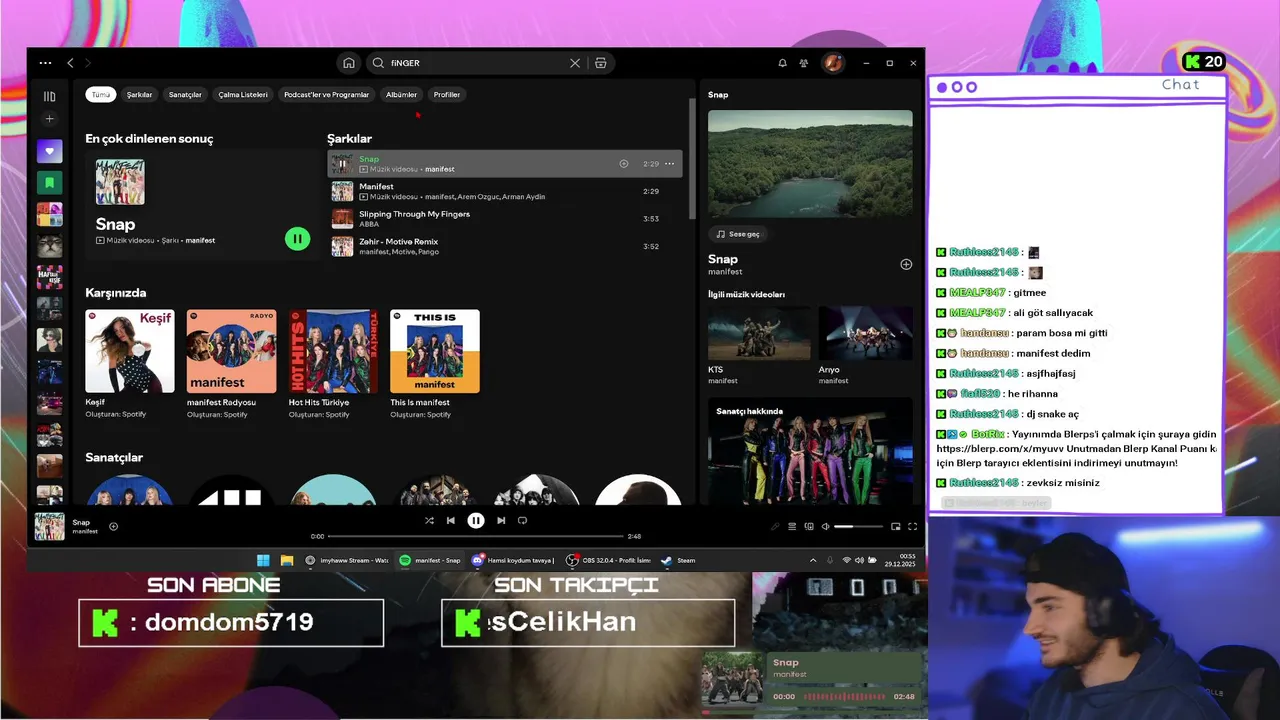
Task: Open the blerp.com link in chat
Action: (x=1000, y=449)
